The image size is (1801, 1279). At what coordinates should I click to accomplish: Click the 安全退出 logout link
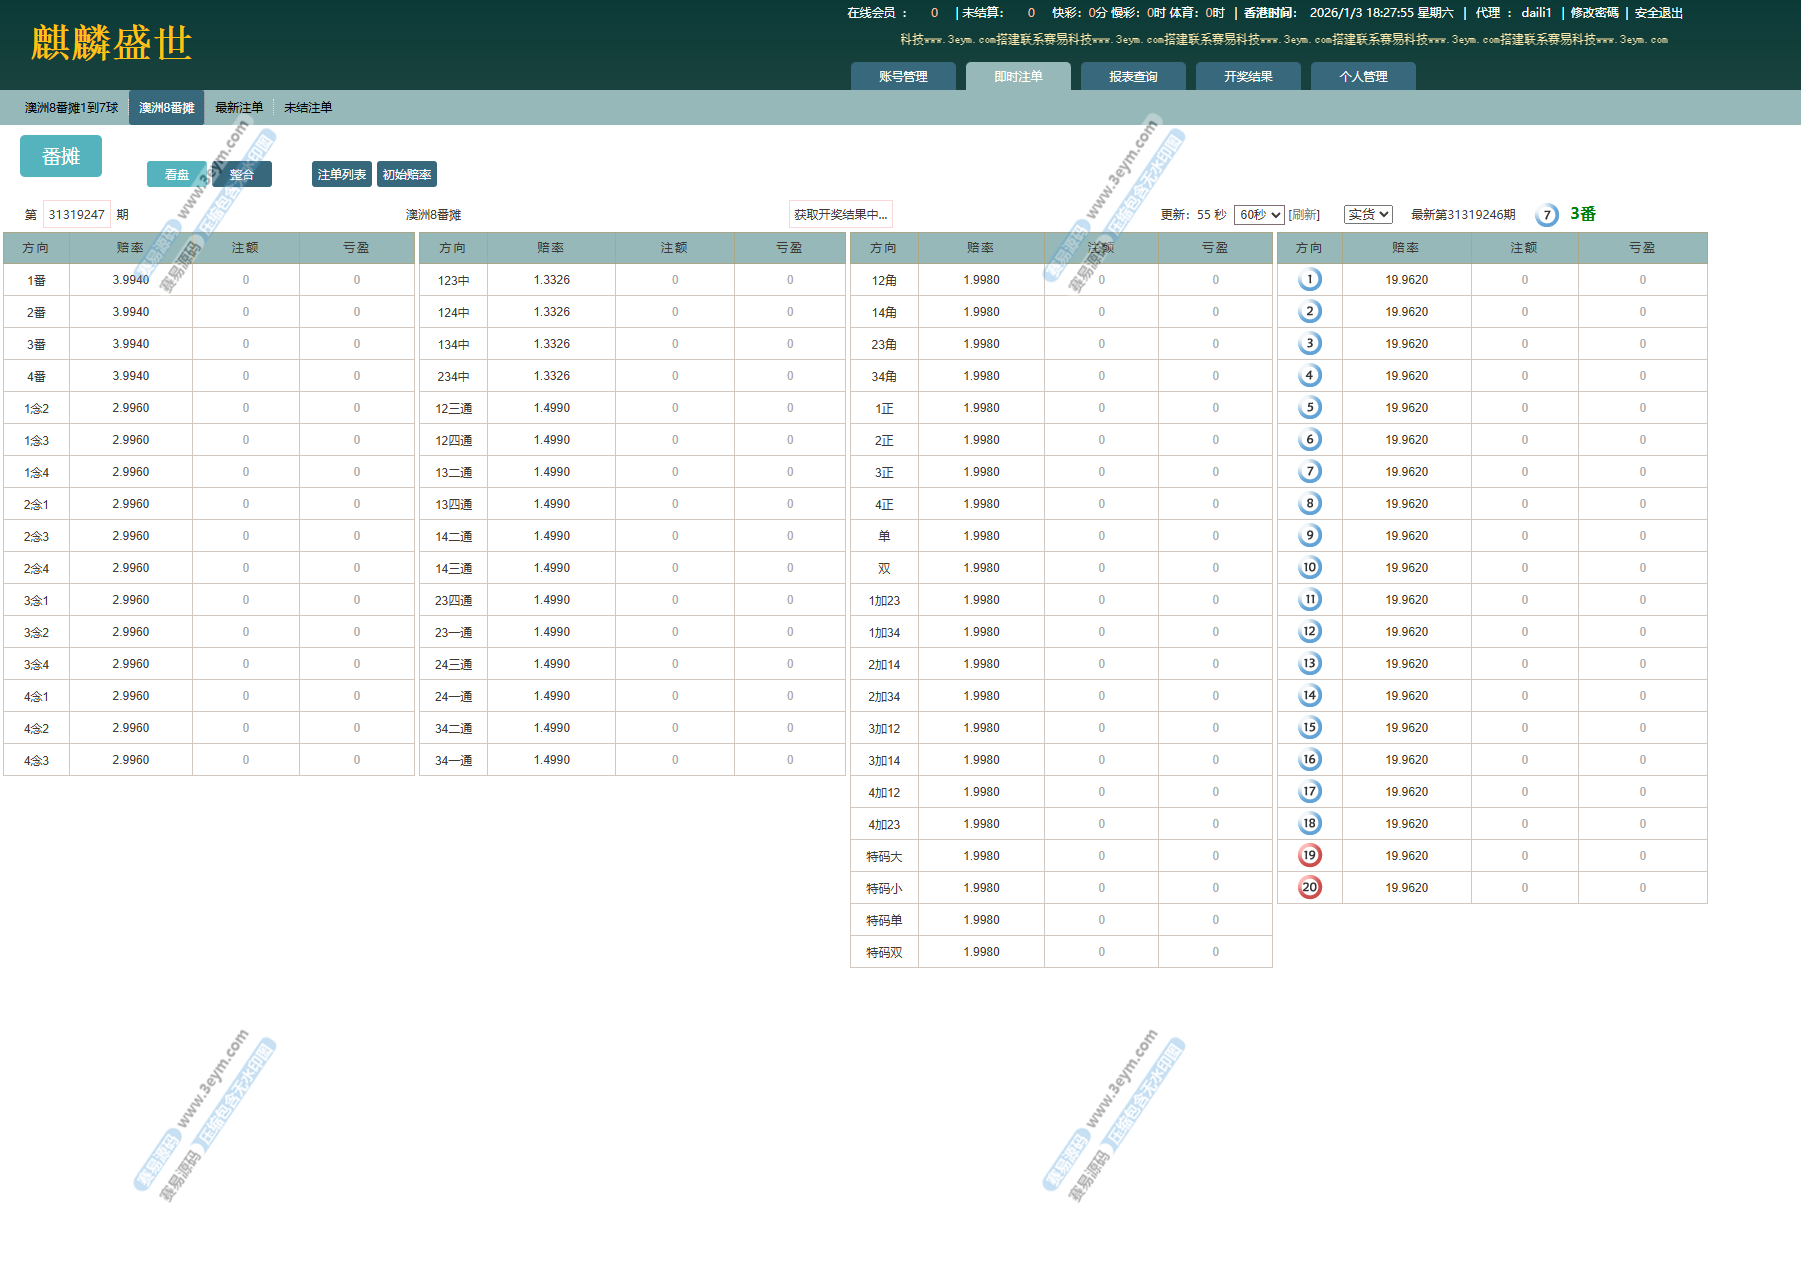[1658, 13]
